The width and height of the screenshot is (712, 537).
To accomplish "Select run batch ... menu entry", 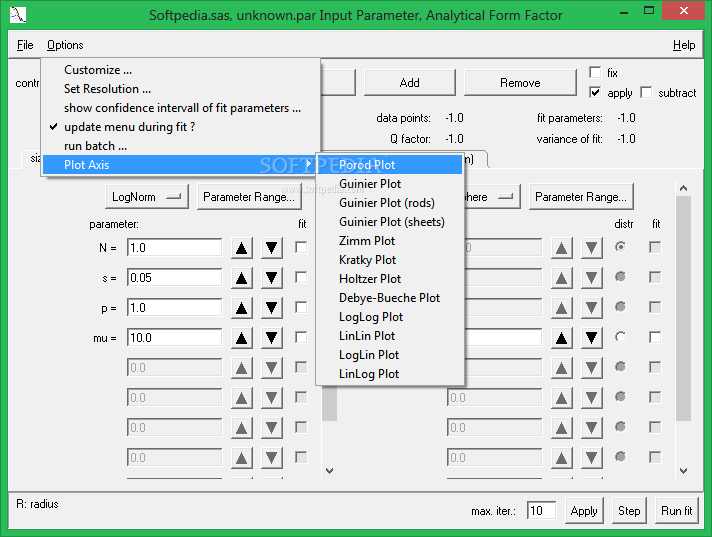I will [180, 146].
